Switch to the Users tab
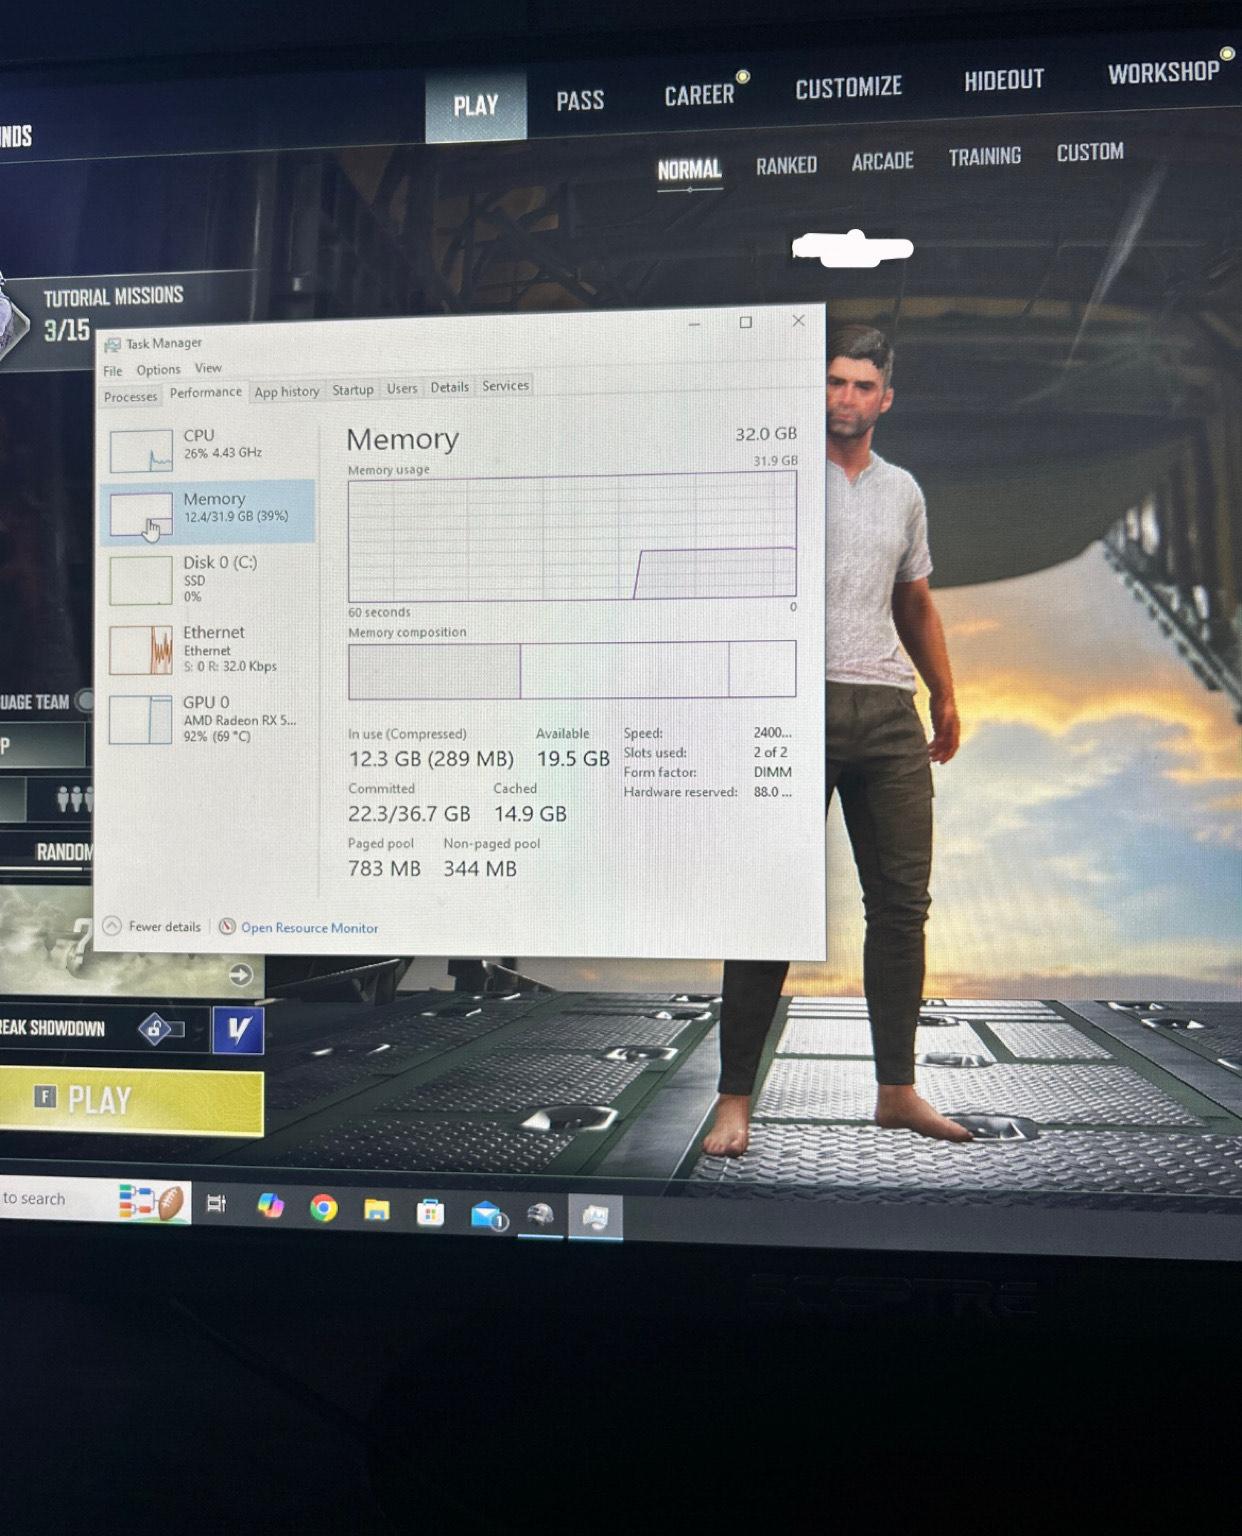1242x1536 pixels. click(x=402, y=388)
